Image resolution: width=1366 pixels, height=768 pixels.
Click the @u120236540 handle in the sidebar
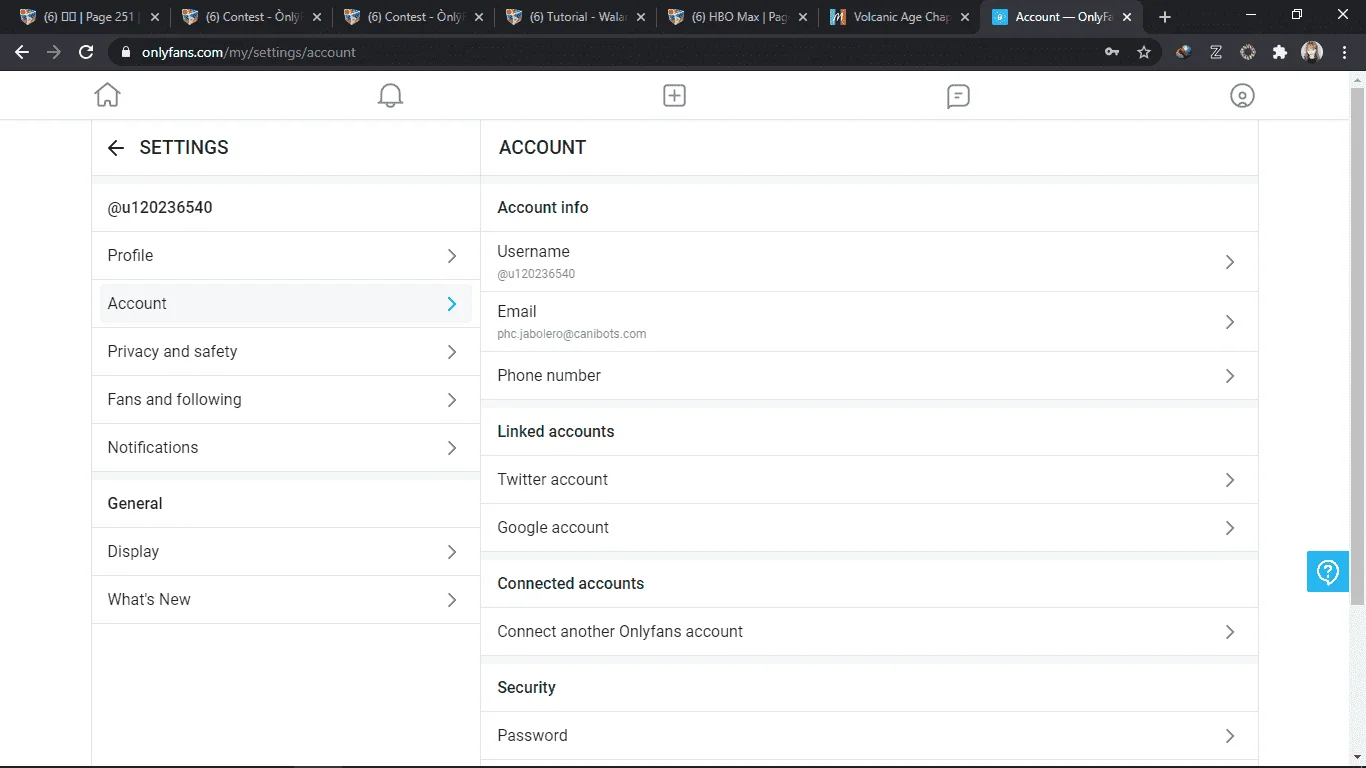point(160,208)
